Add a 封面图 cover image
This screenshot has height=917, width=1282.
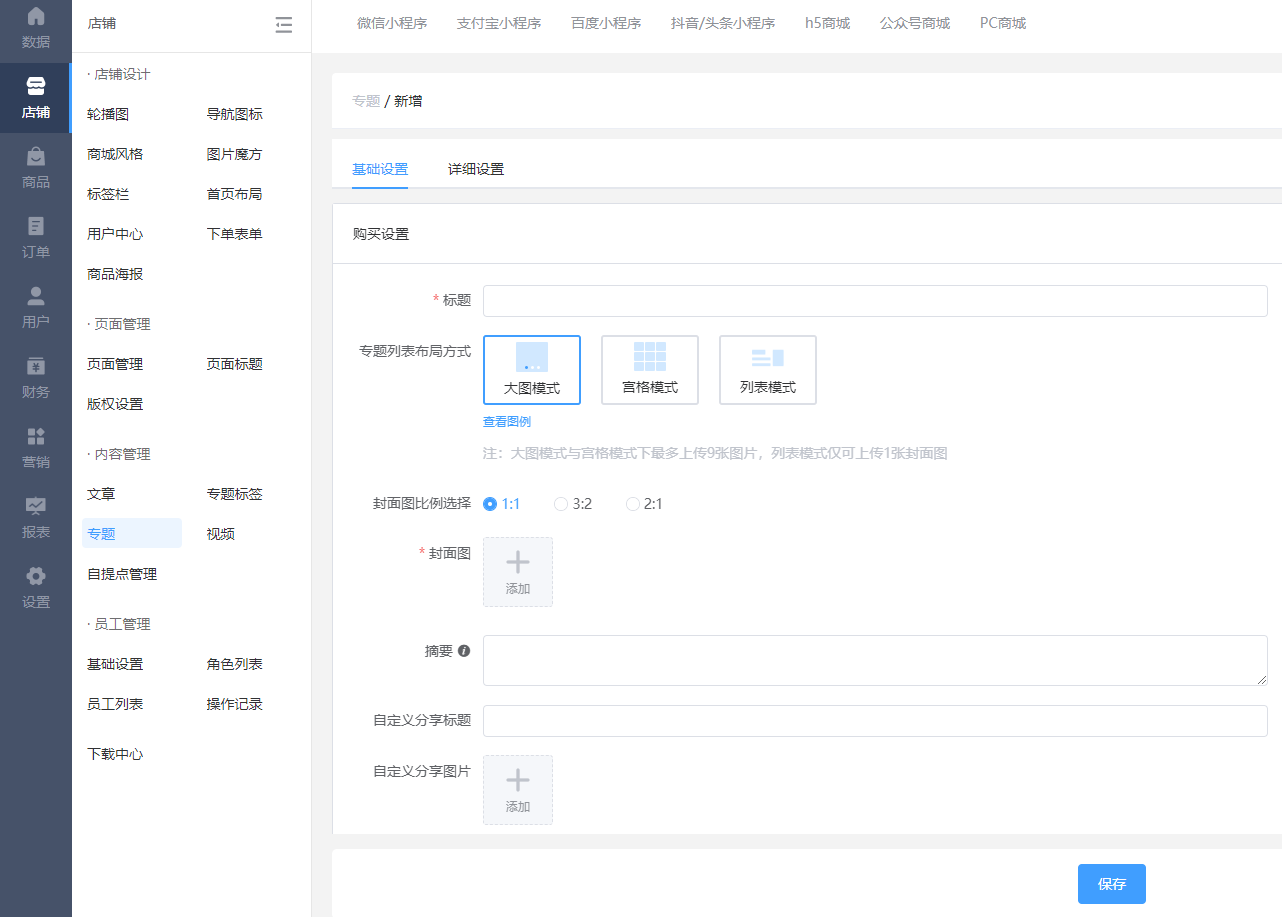(x=518, y=572)
